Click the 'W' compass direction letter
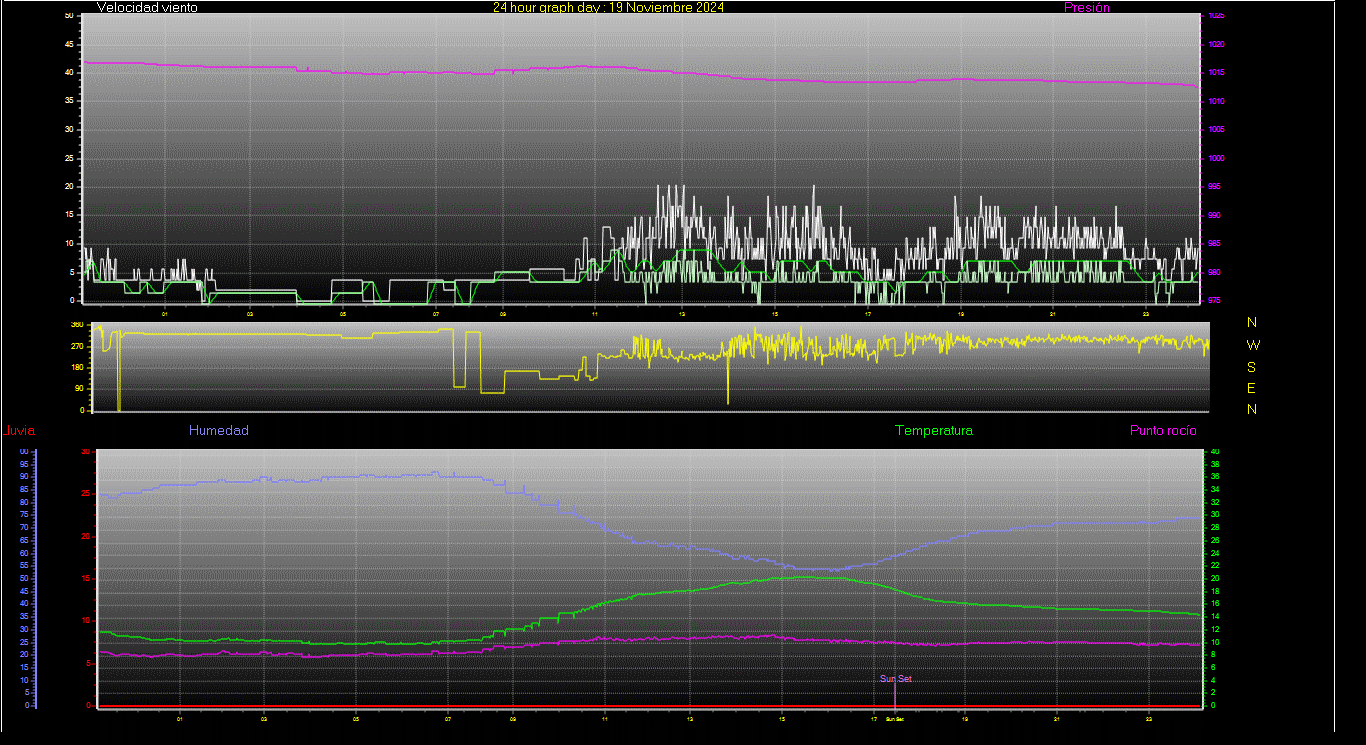This screenshot has width=1366, height=745. click(x=1253, y=344)
